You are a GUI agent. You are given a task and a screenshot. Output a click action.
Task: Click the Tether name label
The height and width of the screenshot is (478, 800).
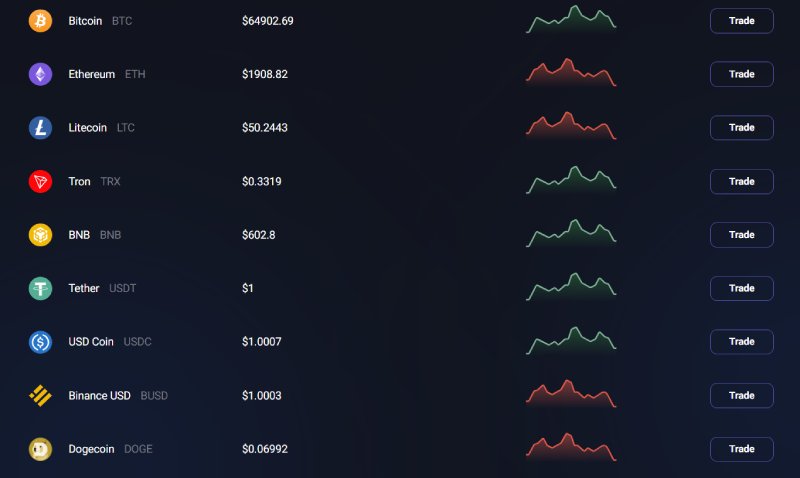[x=84, y=288]
